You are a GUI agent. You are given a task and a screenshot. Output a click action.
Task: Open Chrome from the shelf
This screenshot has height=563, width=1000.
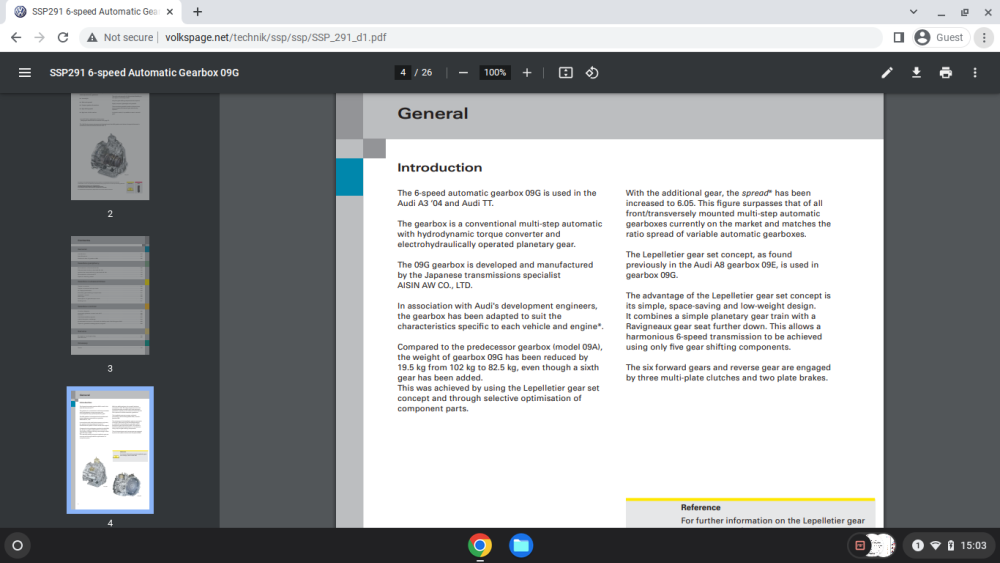pyautogui.click(x=480, y=545)
